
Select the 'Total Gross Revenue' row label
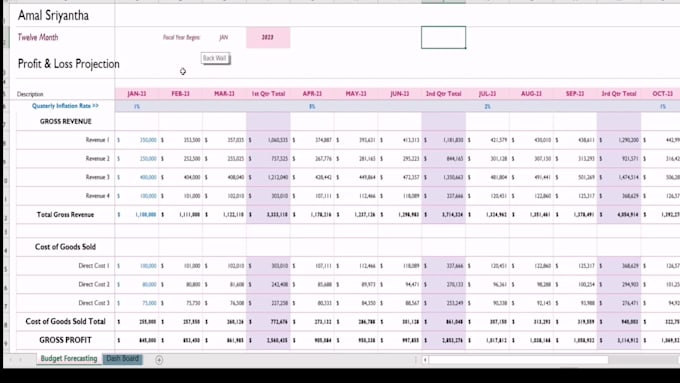pyautogui.click(x=65, y=214)
